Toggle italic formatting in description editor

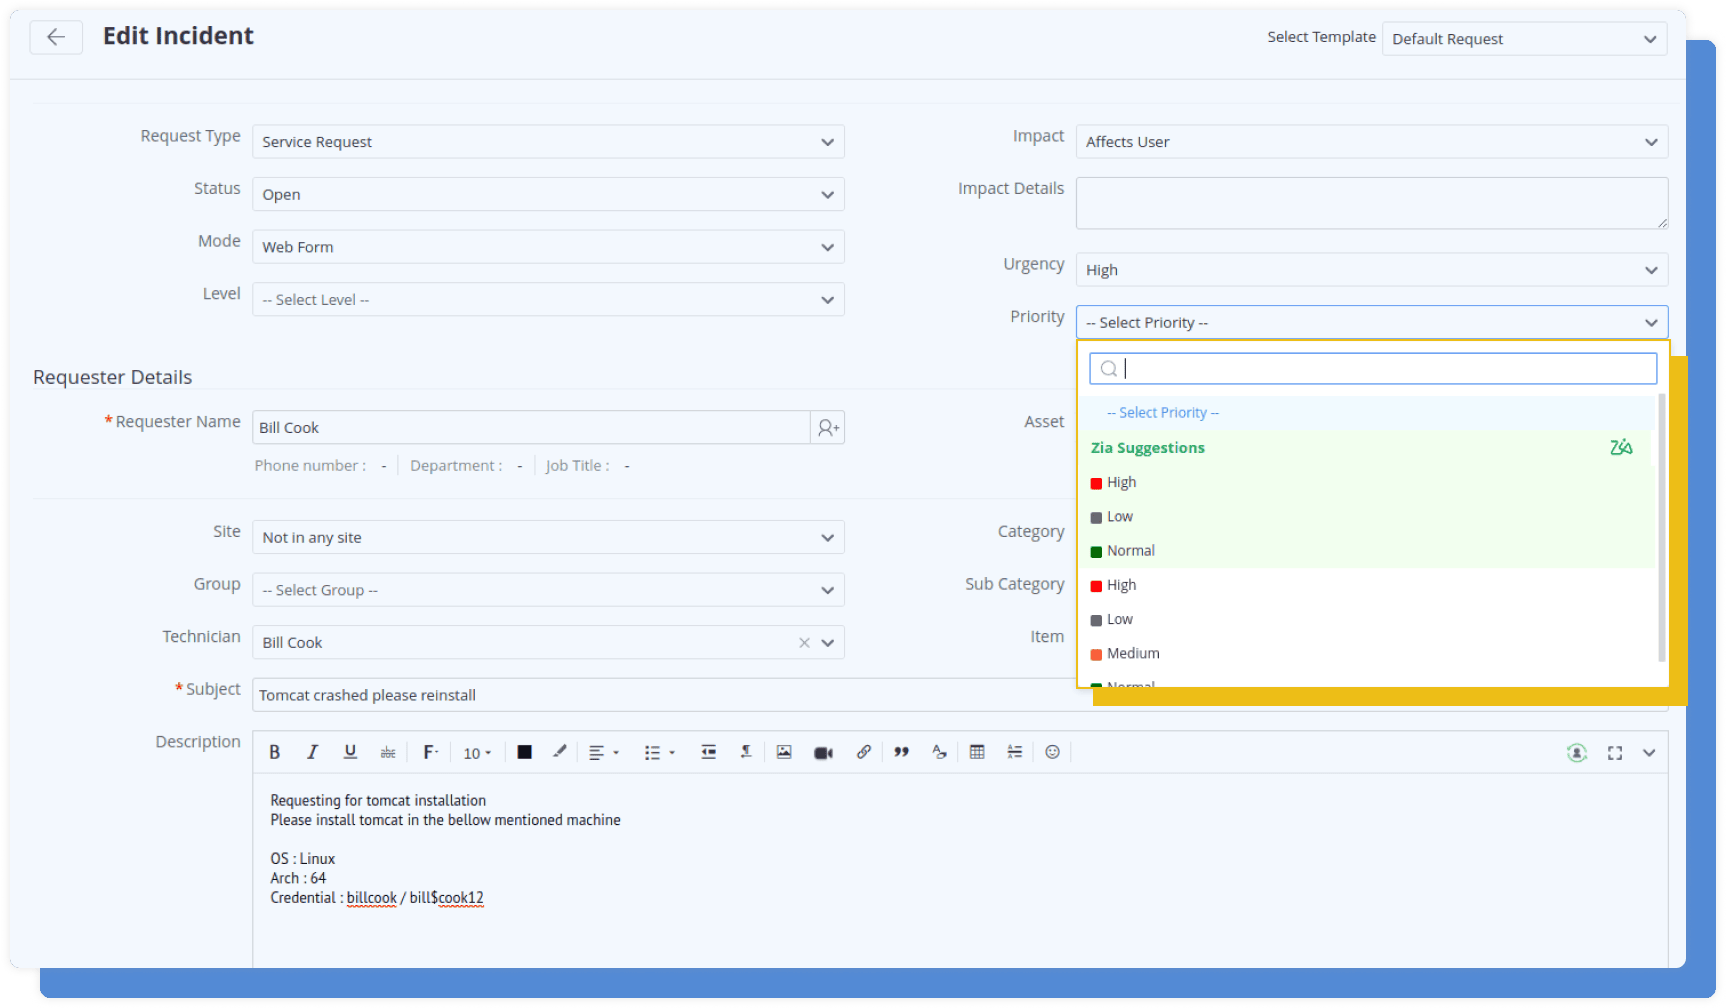pos(312,752)
